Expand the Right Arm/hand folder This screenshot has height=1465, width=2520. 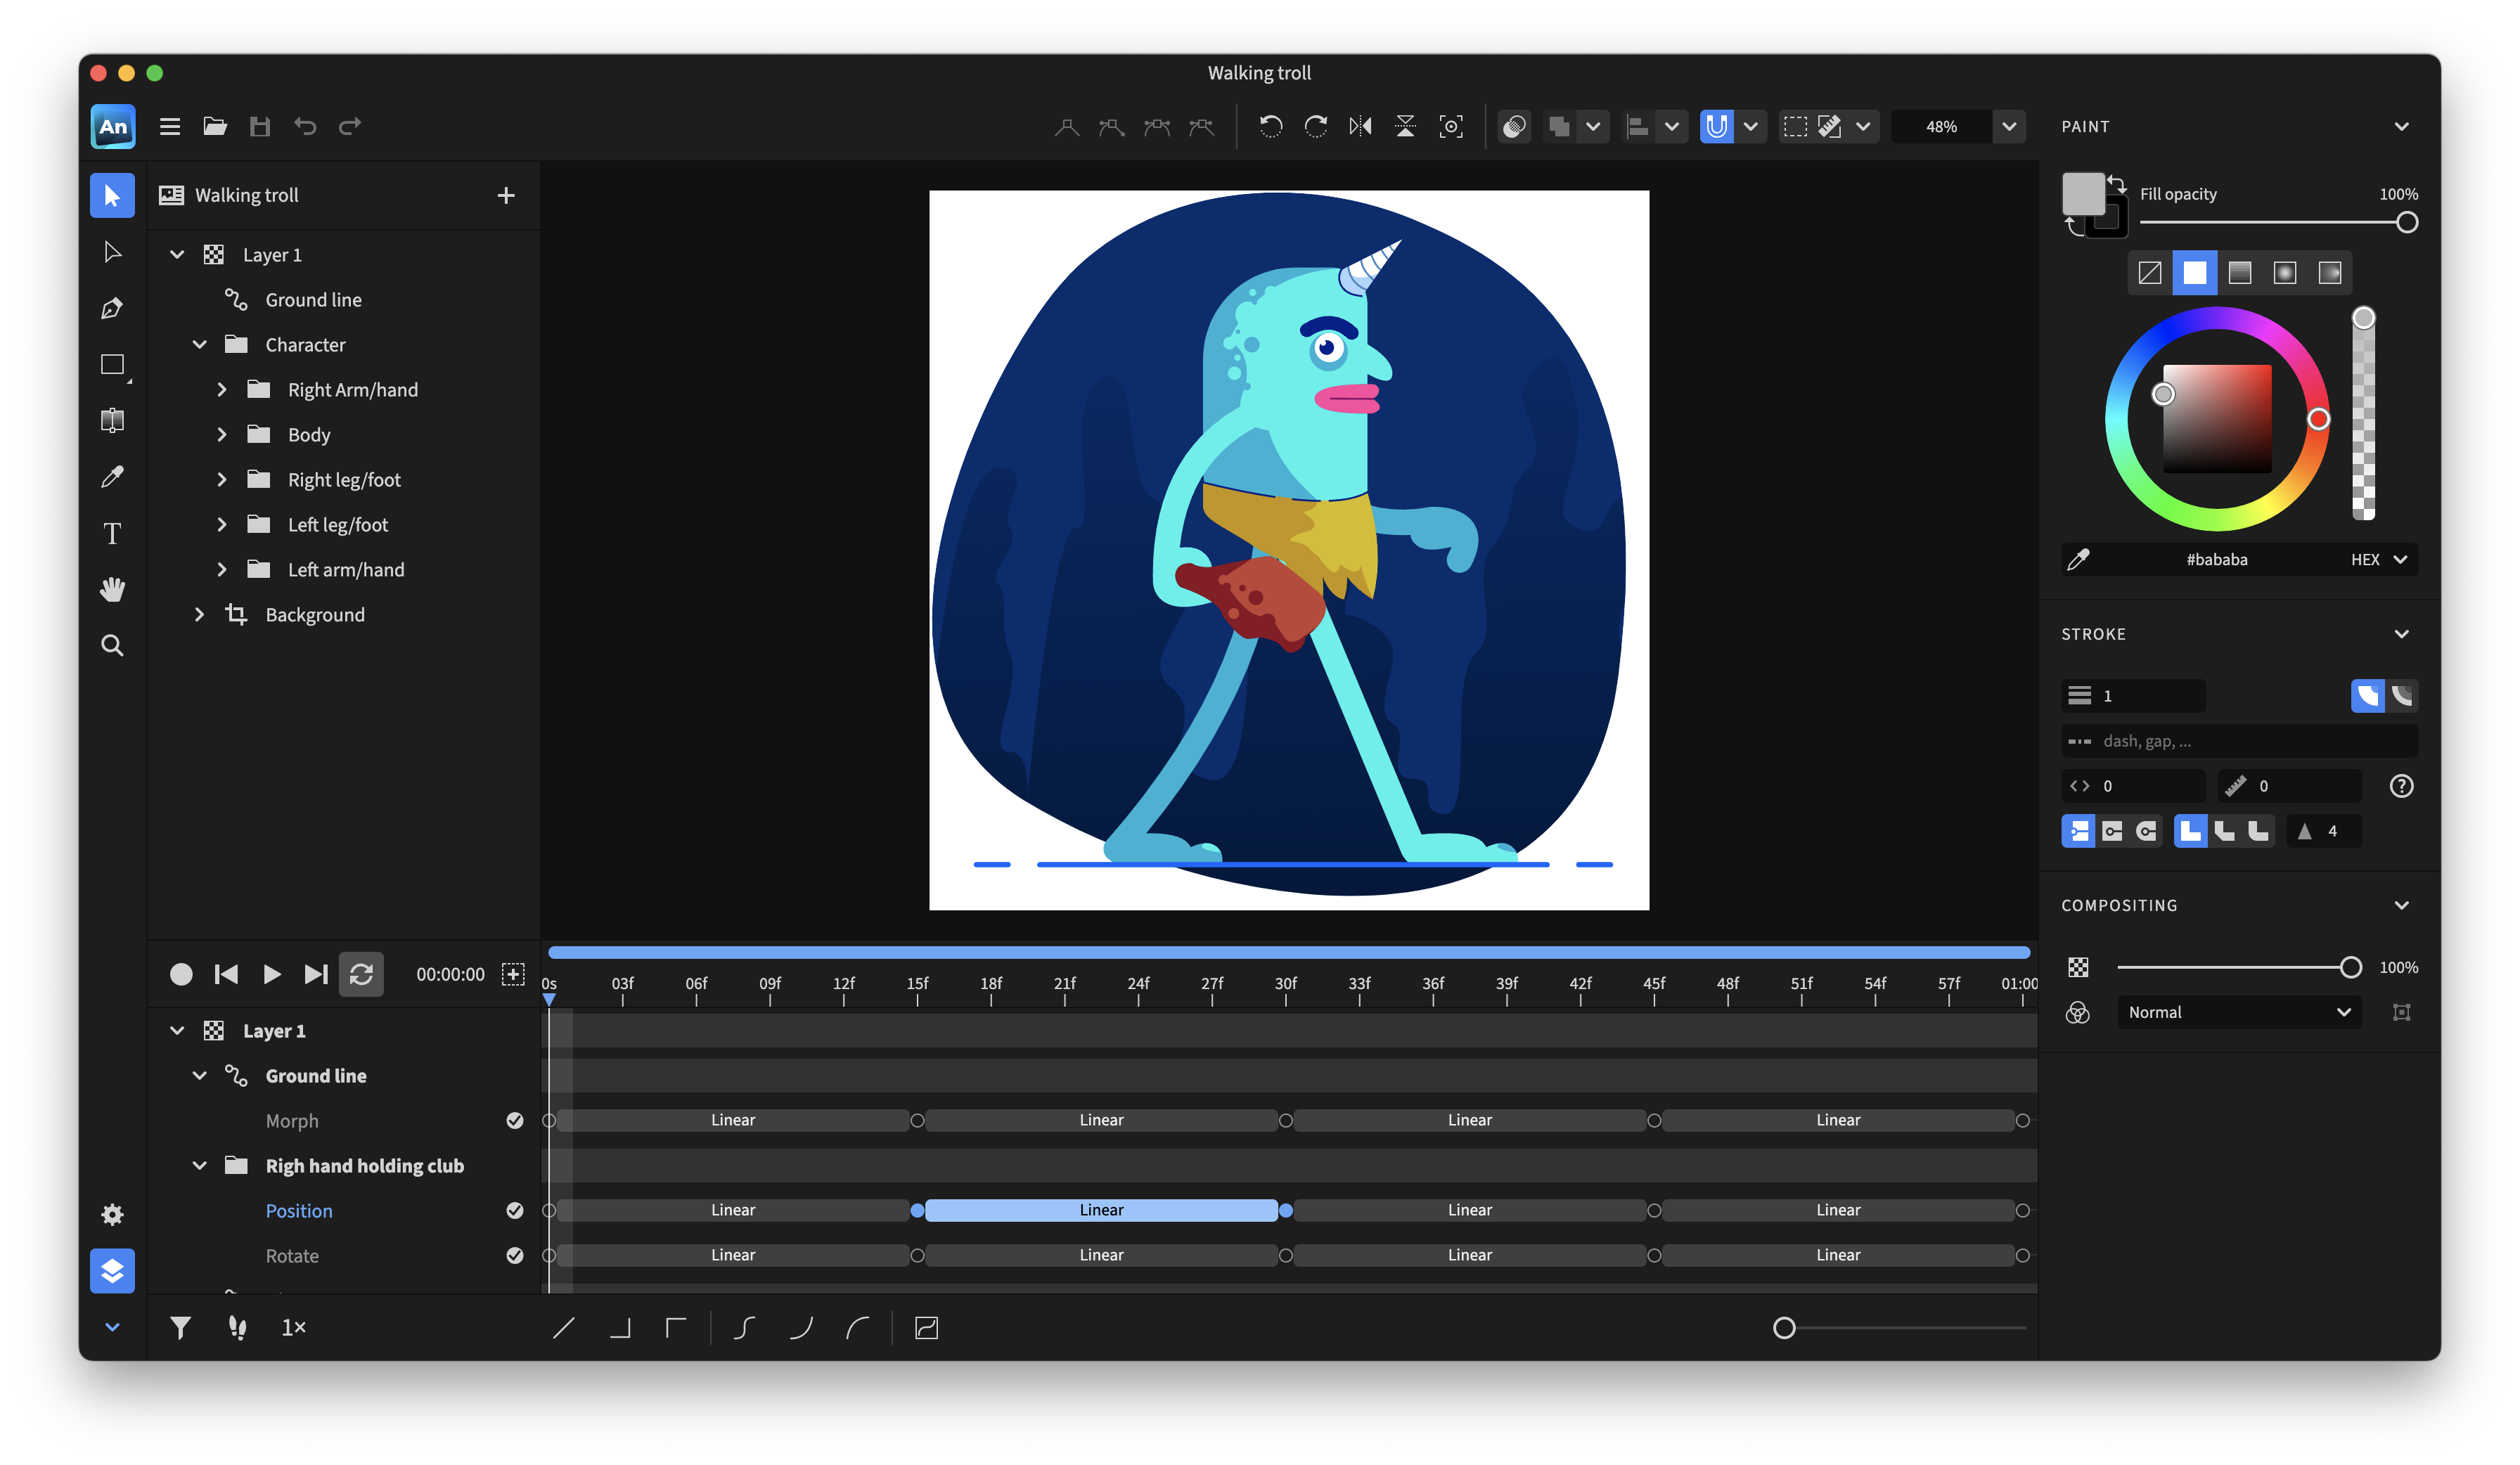pyautogui.click(x=222, y=389)
